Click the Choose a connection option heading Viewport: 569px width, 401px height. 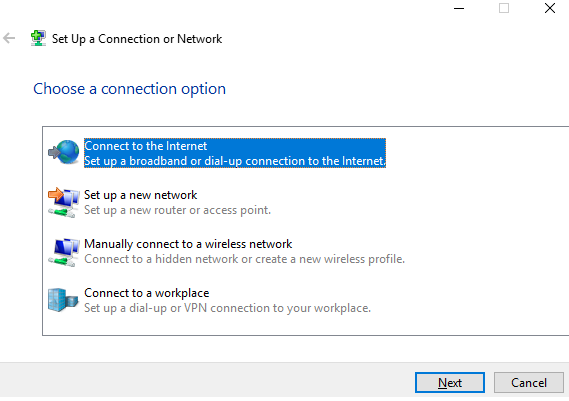coord(130,89)
